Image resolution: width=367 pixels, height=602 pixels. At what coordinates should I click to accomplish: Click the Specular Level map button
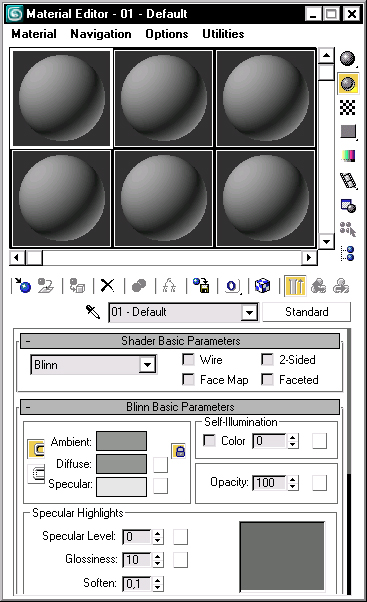point(180,537)
